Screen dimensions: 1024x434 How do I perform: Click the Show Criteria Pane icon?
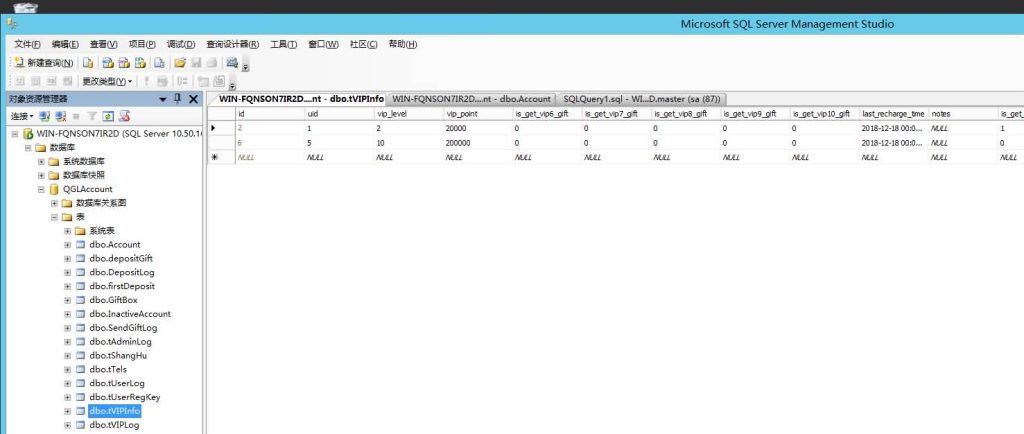pyautogui.click(x=35, y=81)
